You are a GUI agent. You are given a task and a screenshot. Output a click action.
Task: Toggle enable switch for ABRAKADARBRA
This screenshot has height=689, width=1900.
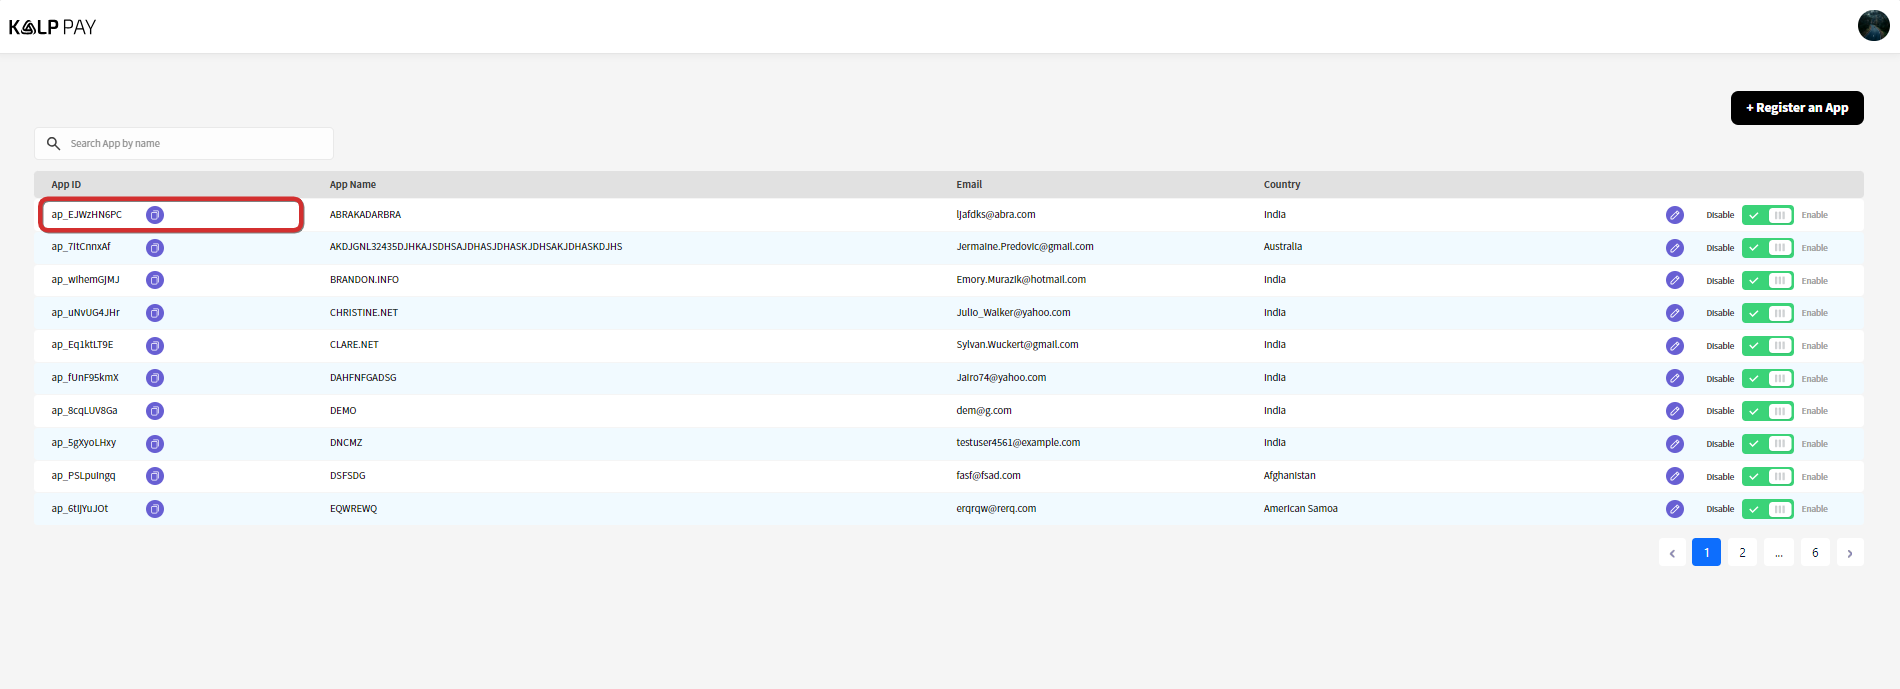tap(1767, 215)
